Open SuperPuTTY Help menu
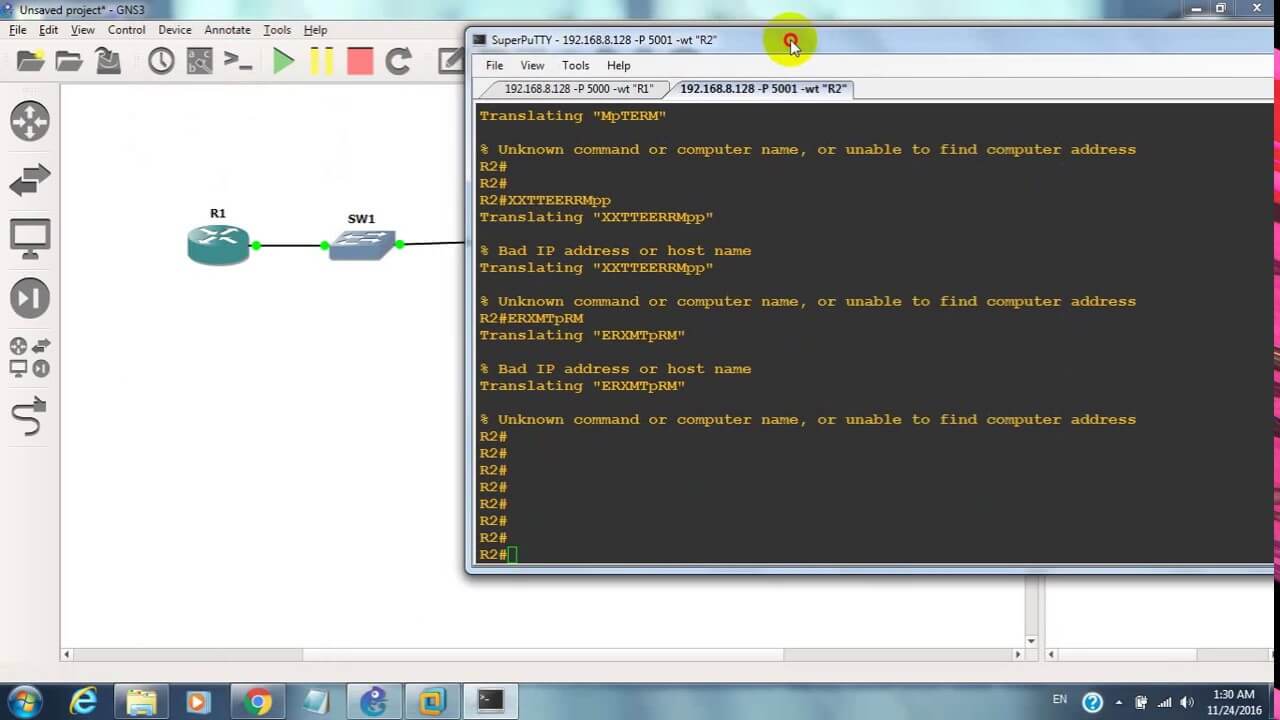Screen dimensions: 1280x720 click(619, 65)
